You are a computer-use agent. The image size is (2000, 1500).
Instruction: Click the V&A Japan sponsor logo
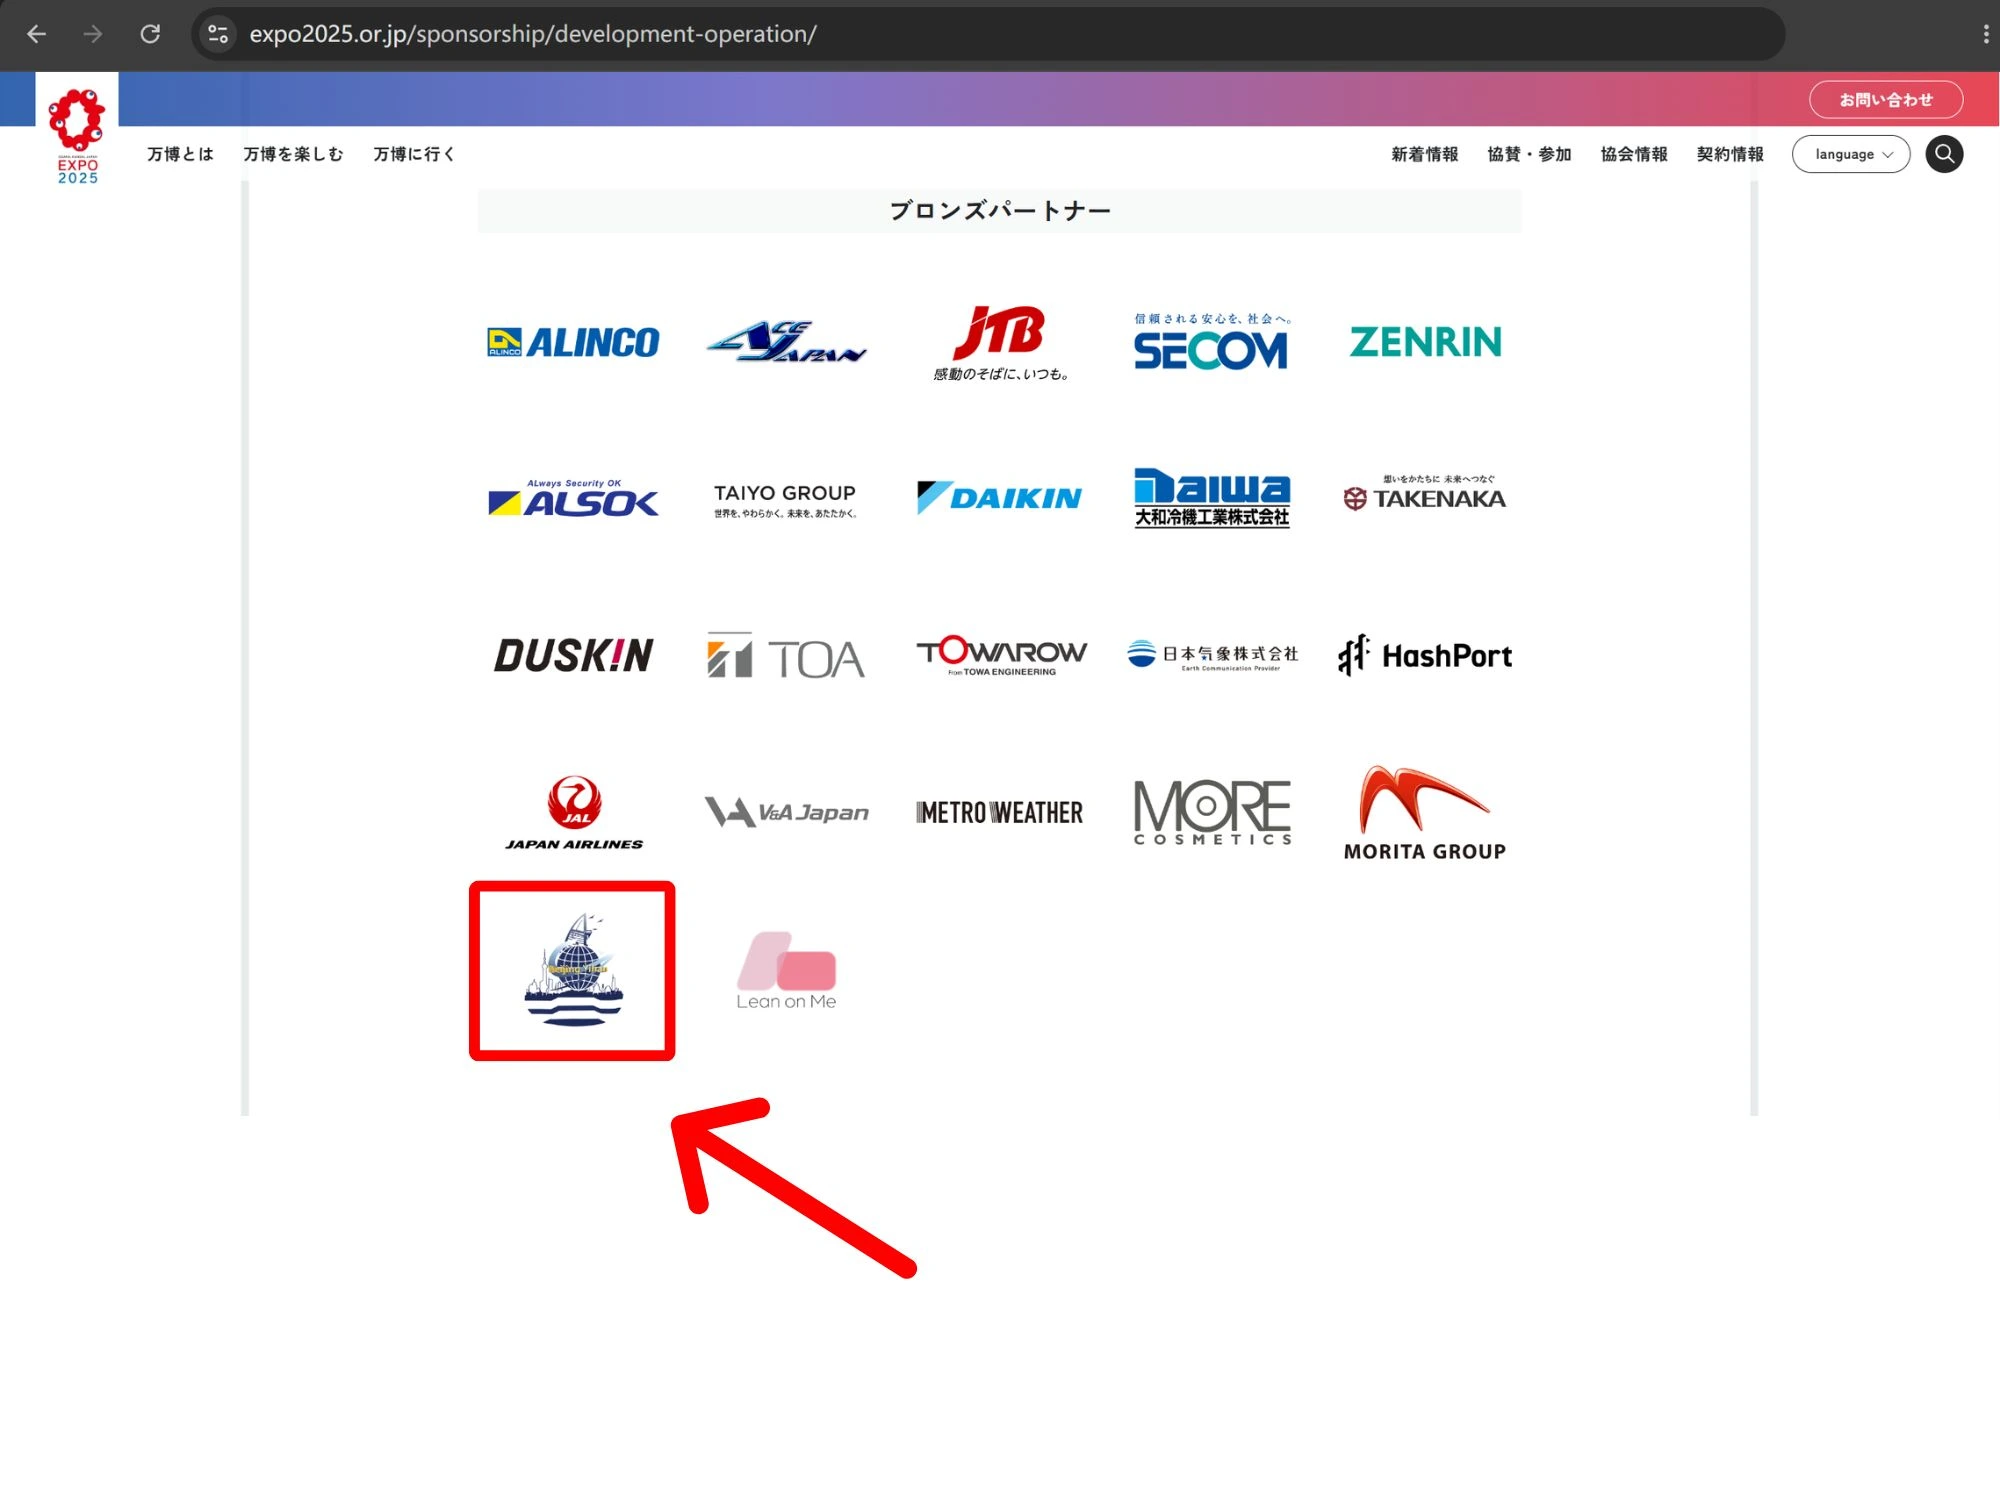click(x=786, y=812)
